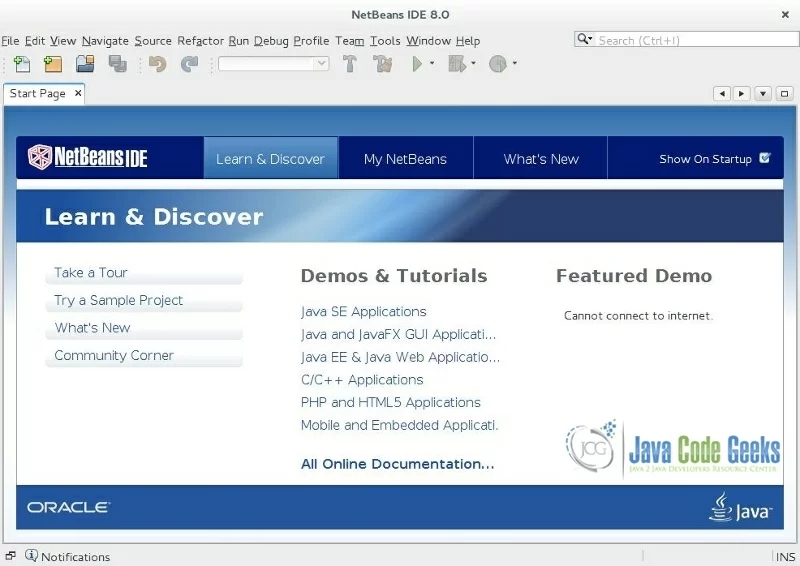800x566 pixels.
Task: Open Java EE & Java Web link
Action: click(401, 357)
